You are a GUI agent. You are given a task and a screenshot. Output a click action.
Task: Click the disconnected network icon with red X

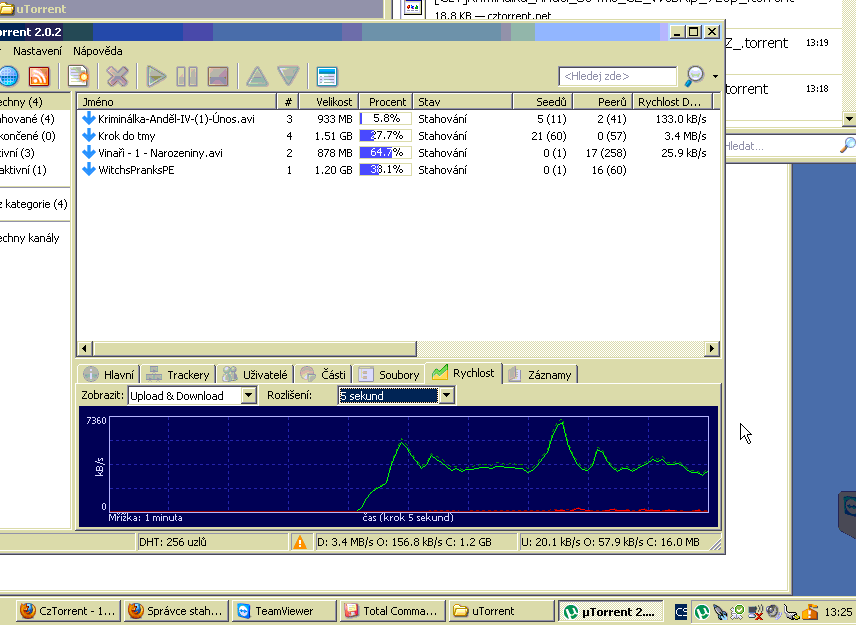tap(756, 612)
